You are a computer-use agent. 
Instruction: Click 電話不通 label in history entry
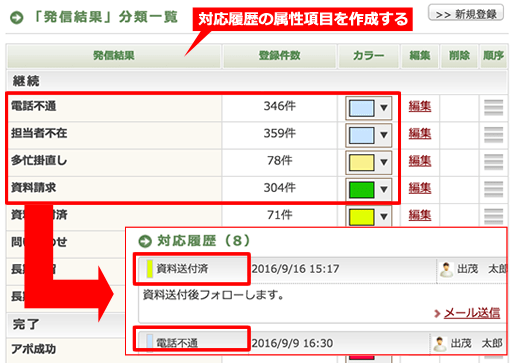pyautogui.click(x=177, y=343)
